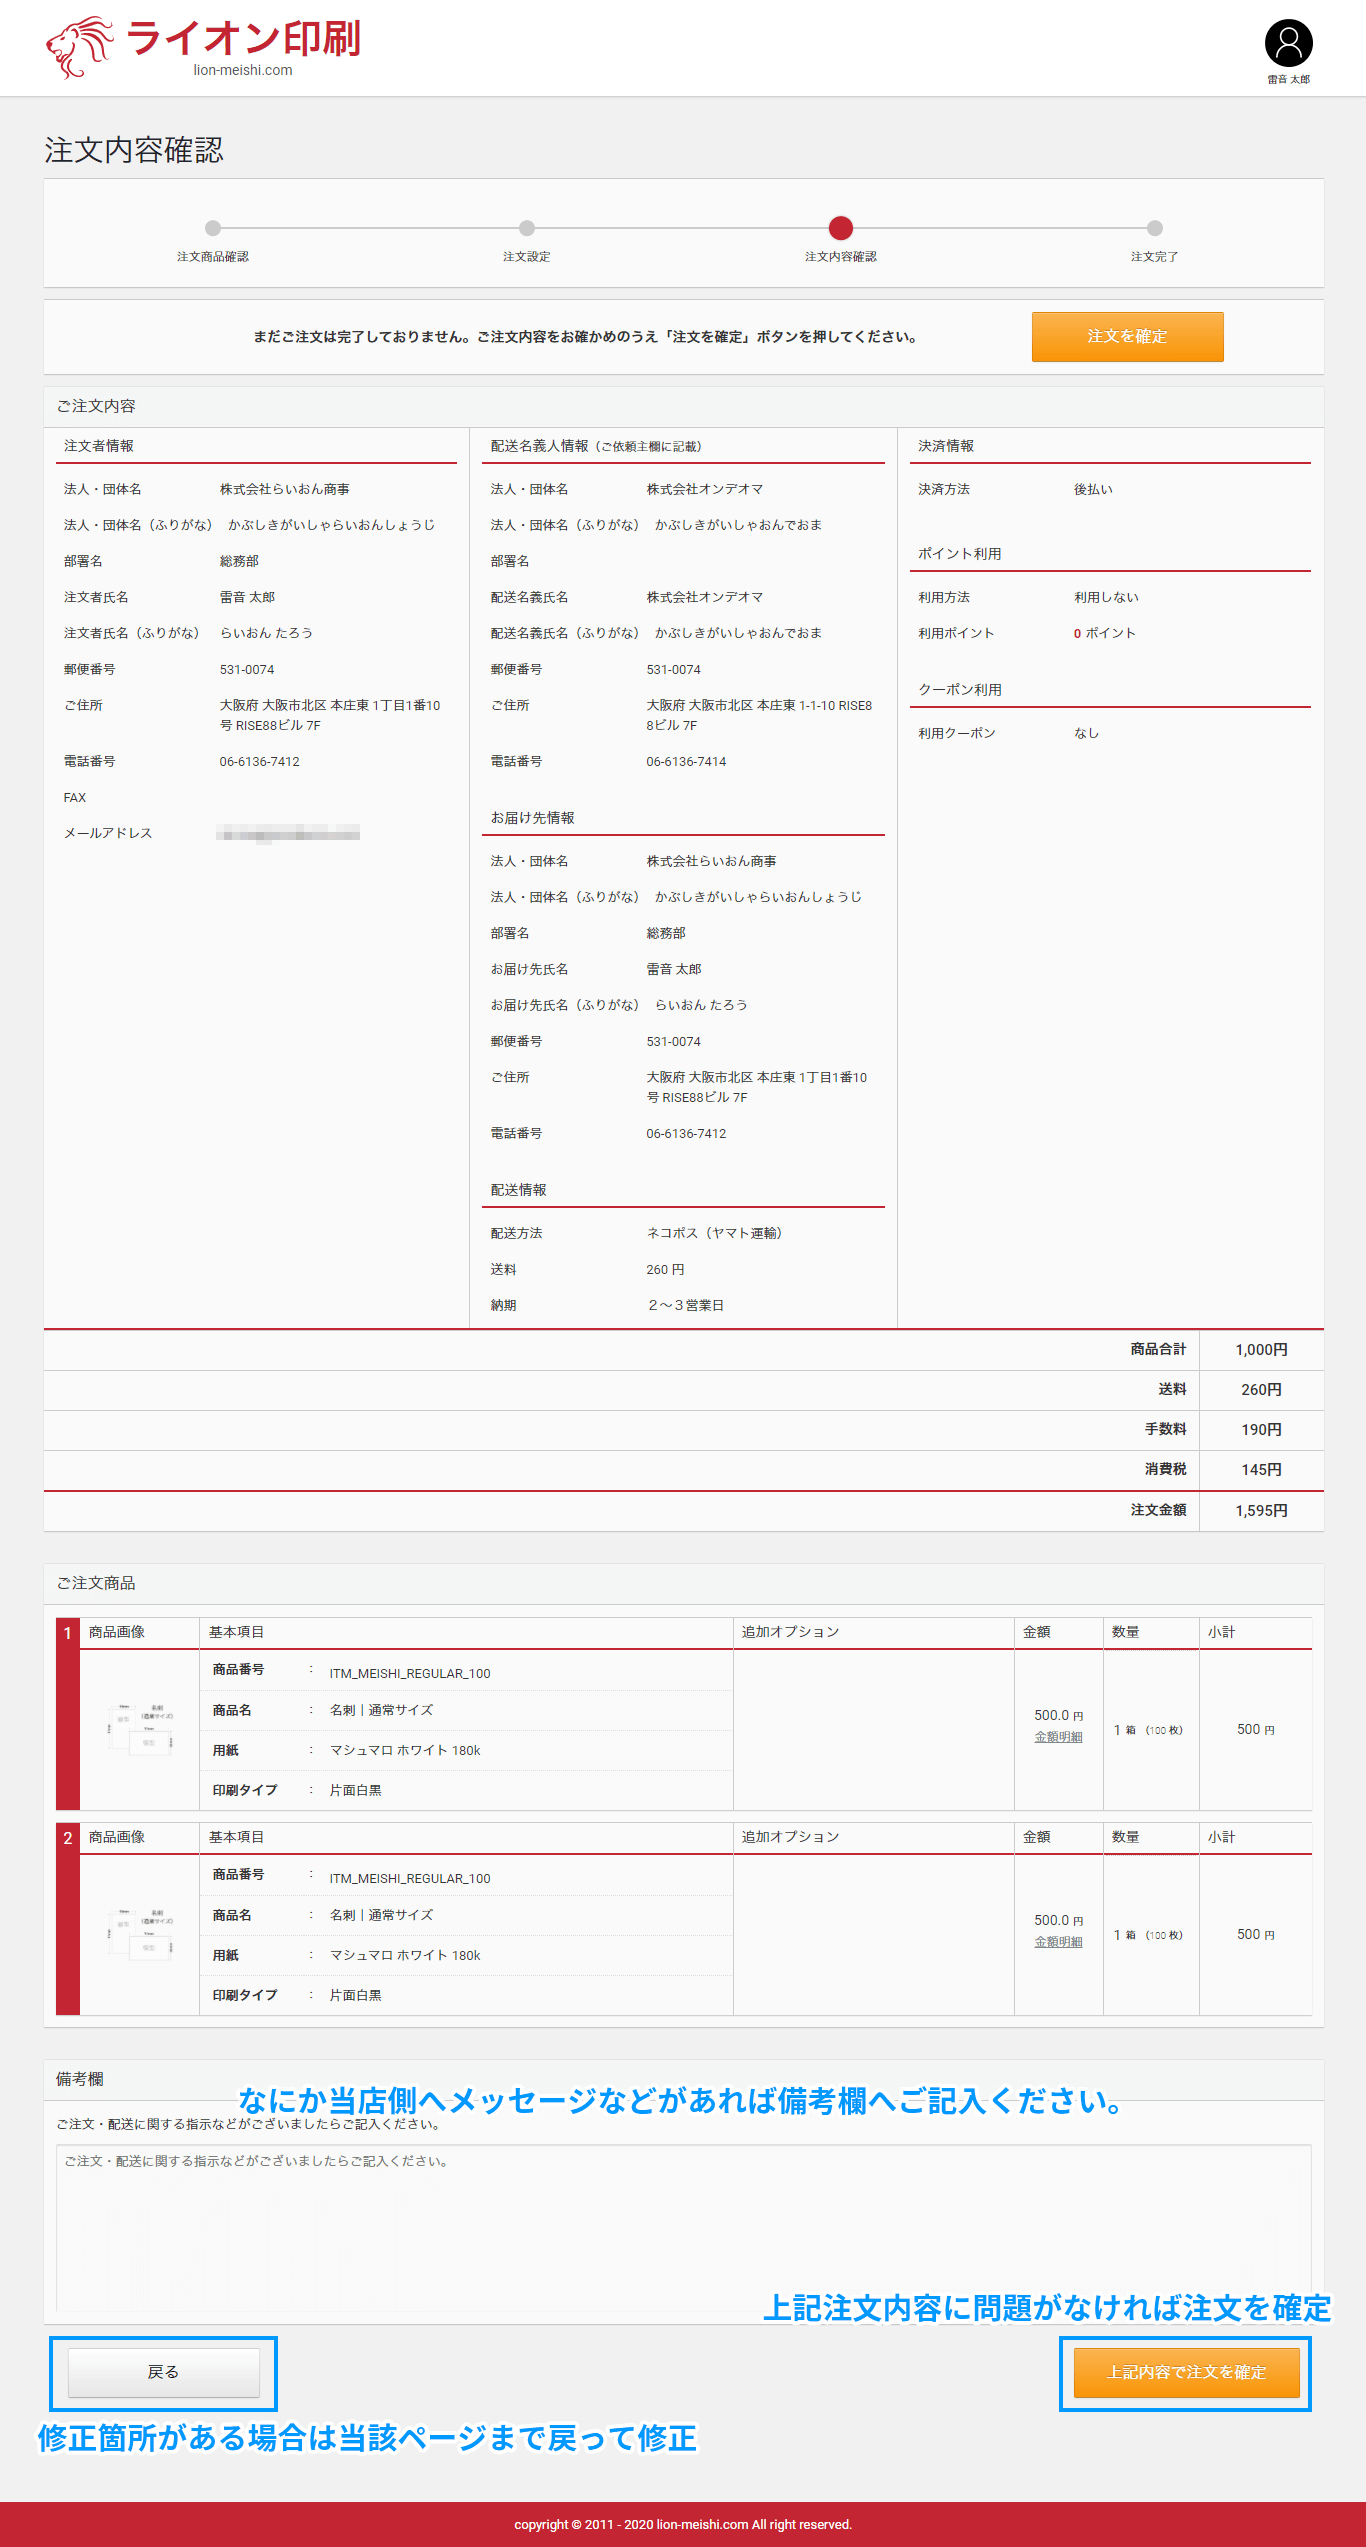
Task: Click the 500 円 subtotal for item 1
Action: [x=1255, y=1729]
